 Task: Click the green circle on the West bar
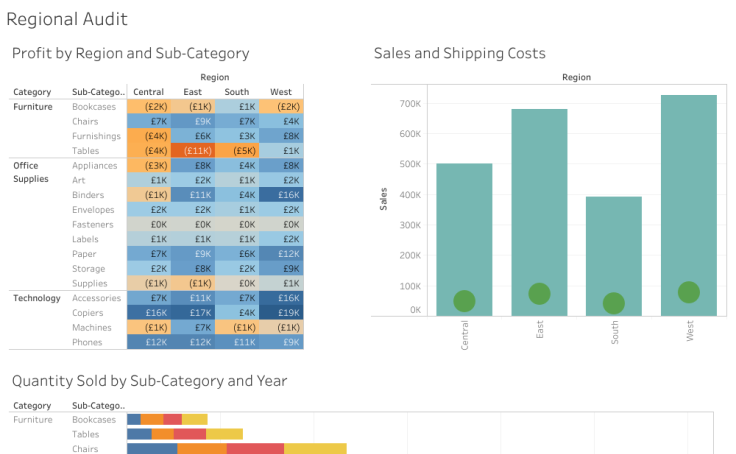pos(688,292)
